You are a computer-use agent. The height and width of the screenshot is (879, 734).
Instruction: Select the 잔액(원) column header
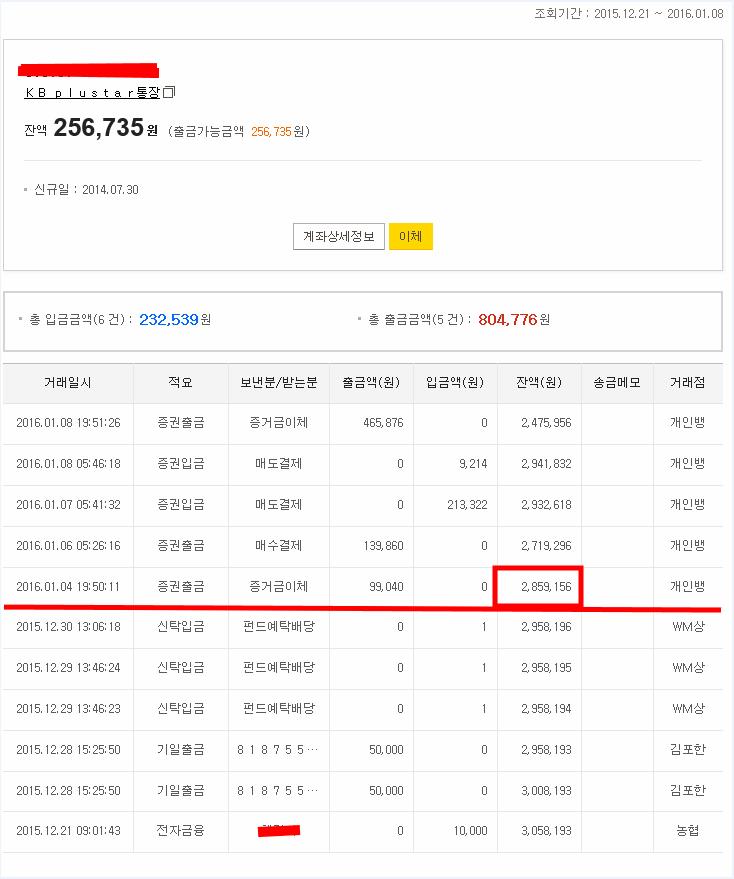tap(539, 383)
